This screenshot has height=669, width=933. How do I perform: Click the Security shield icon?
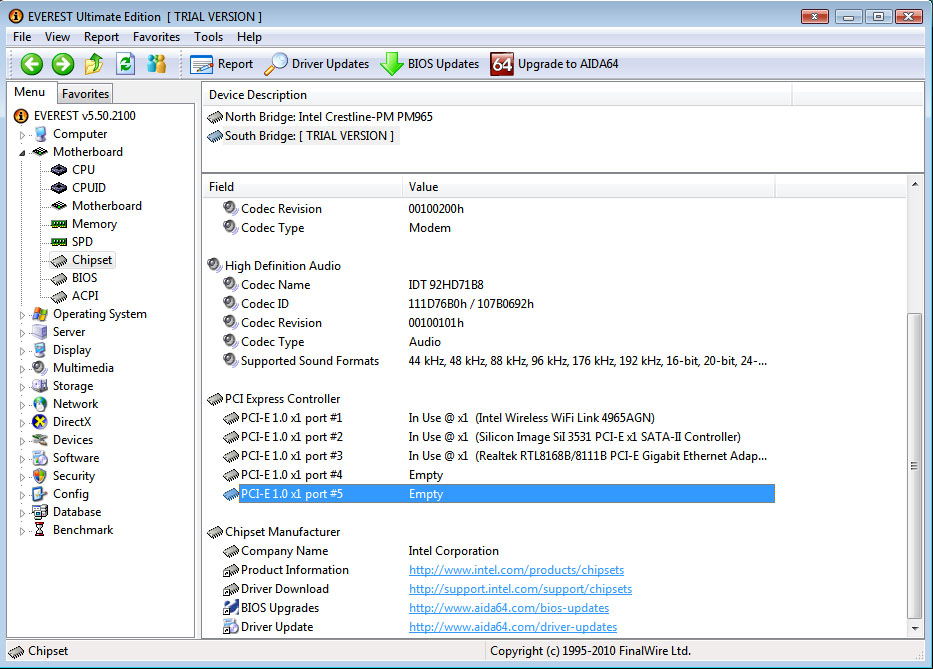40,476
